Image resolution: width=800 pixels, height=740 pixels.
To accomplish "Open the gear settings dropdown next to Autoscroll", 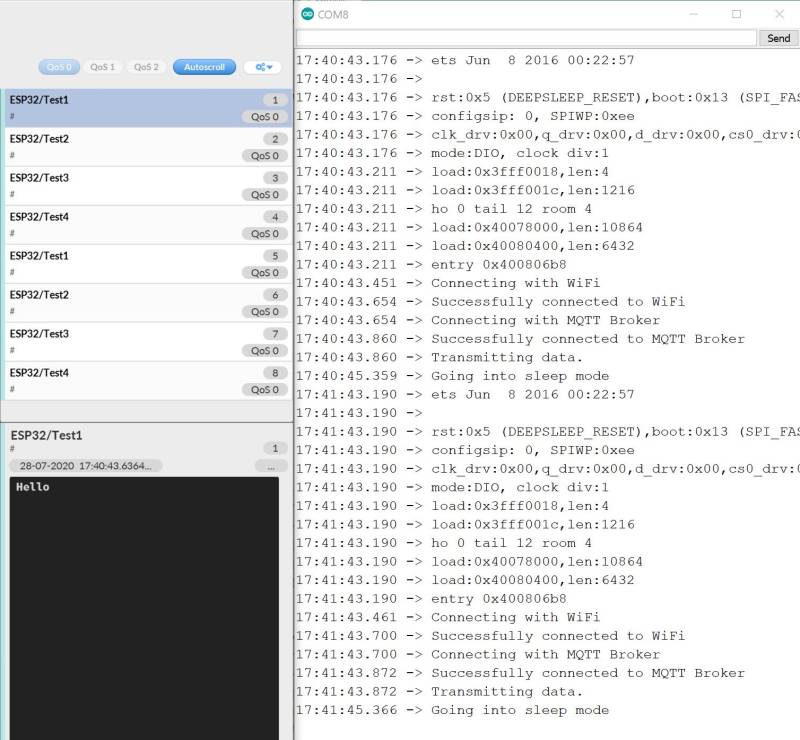I will pyautogui.click(x=263, y=67).
